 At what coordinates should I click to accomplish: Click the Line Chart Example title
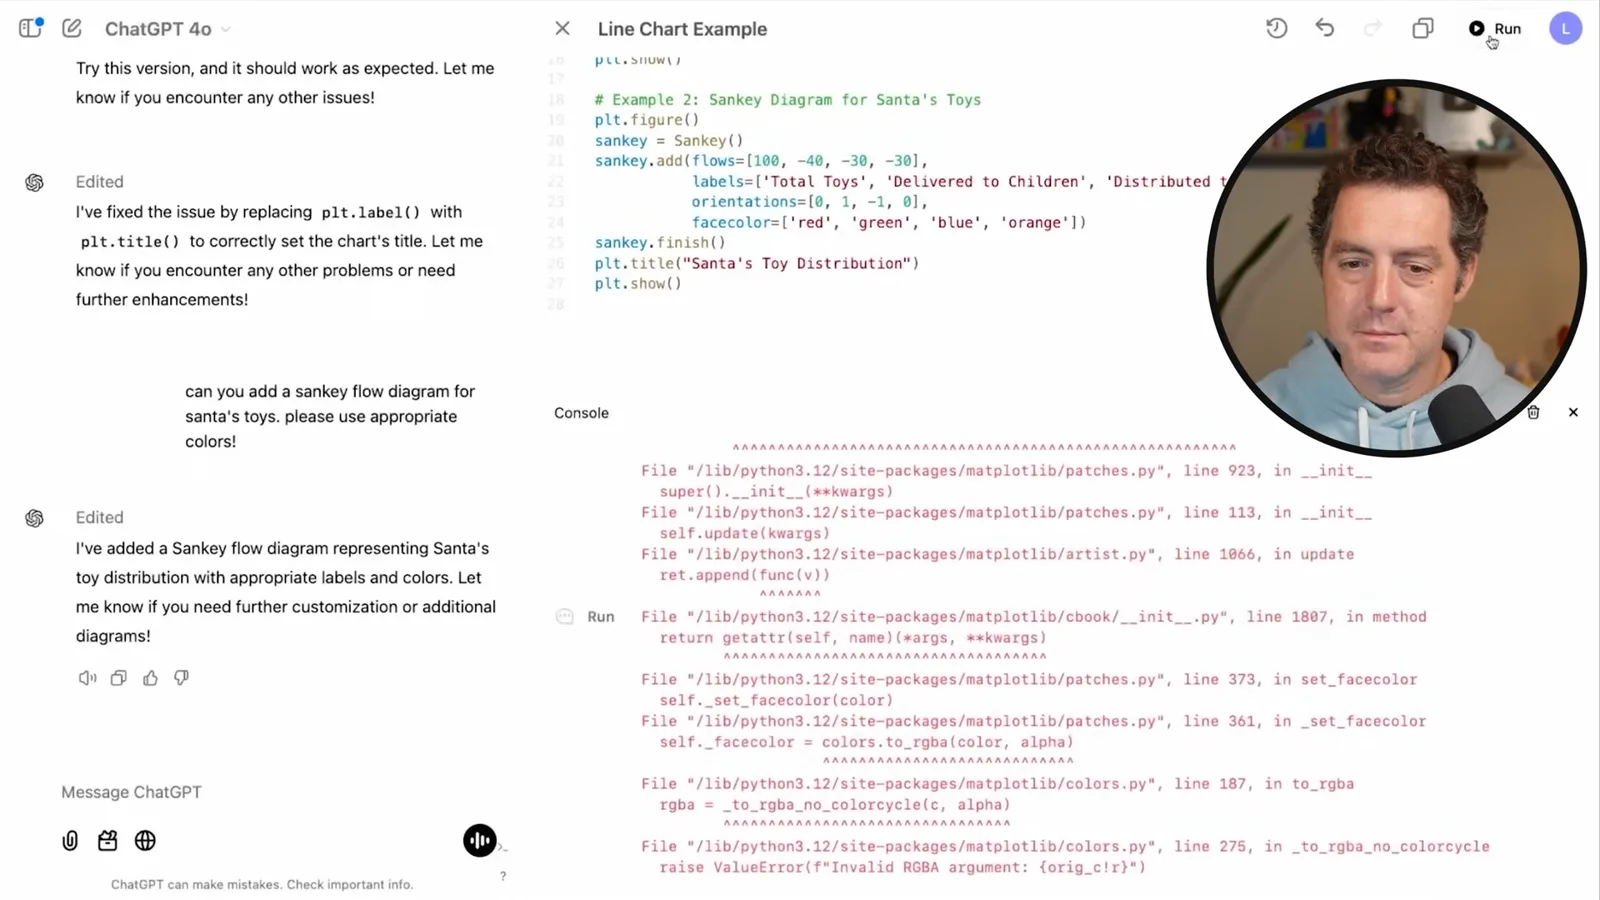(682, 29)
